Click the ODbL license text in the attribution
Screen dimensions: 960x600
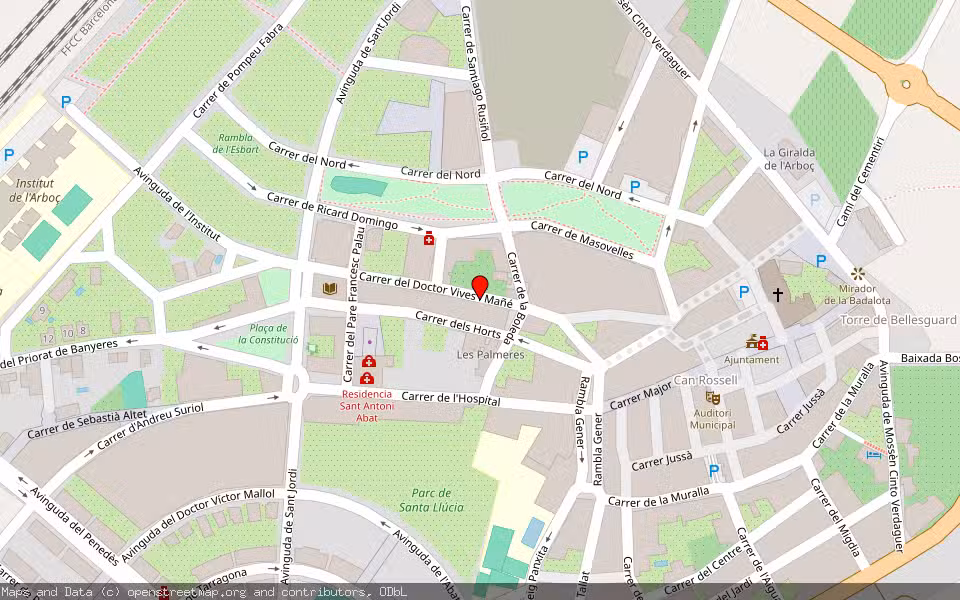pos(392,591)
